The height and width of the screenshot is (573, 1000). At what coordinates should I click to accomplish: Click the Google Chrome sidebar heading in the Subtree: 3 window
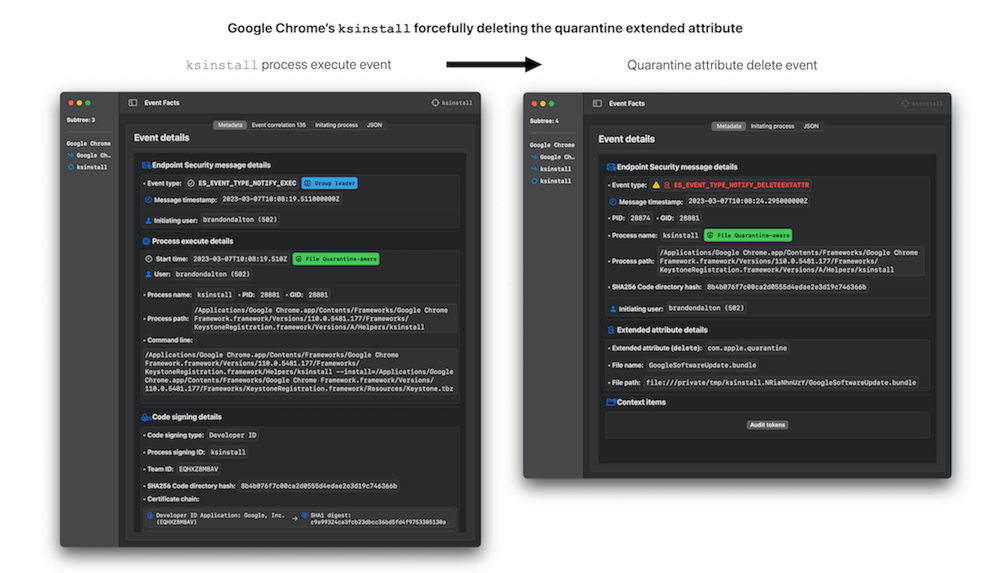(x=88, y=144)
